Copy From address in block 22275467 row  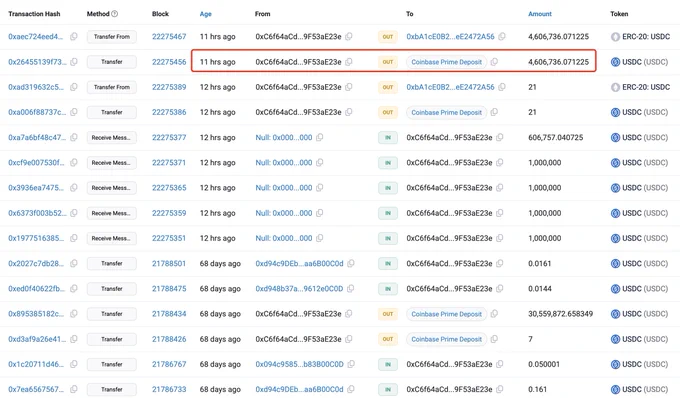click(x=349, y=36)
